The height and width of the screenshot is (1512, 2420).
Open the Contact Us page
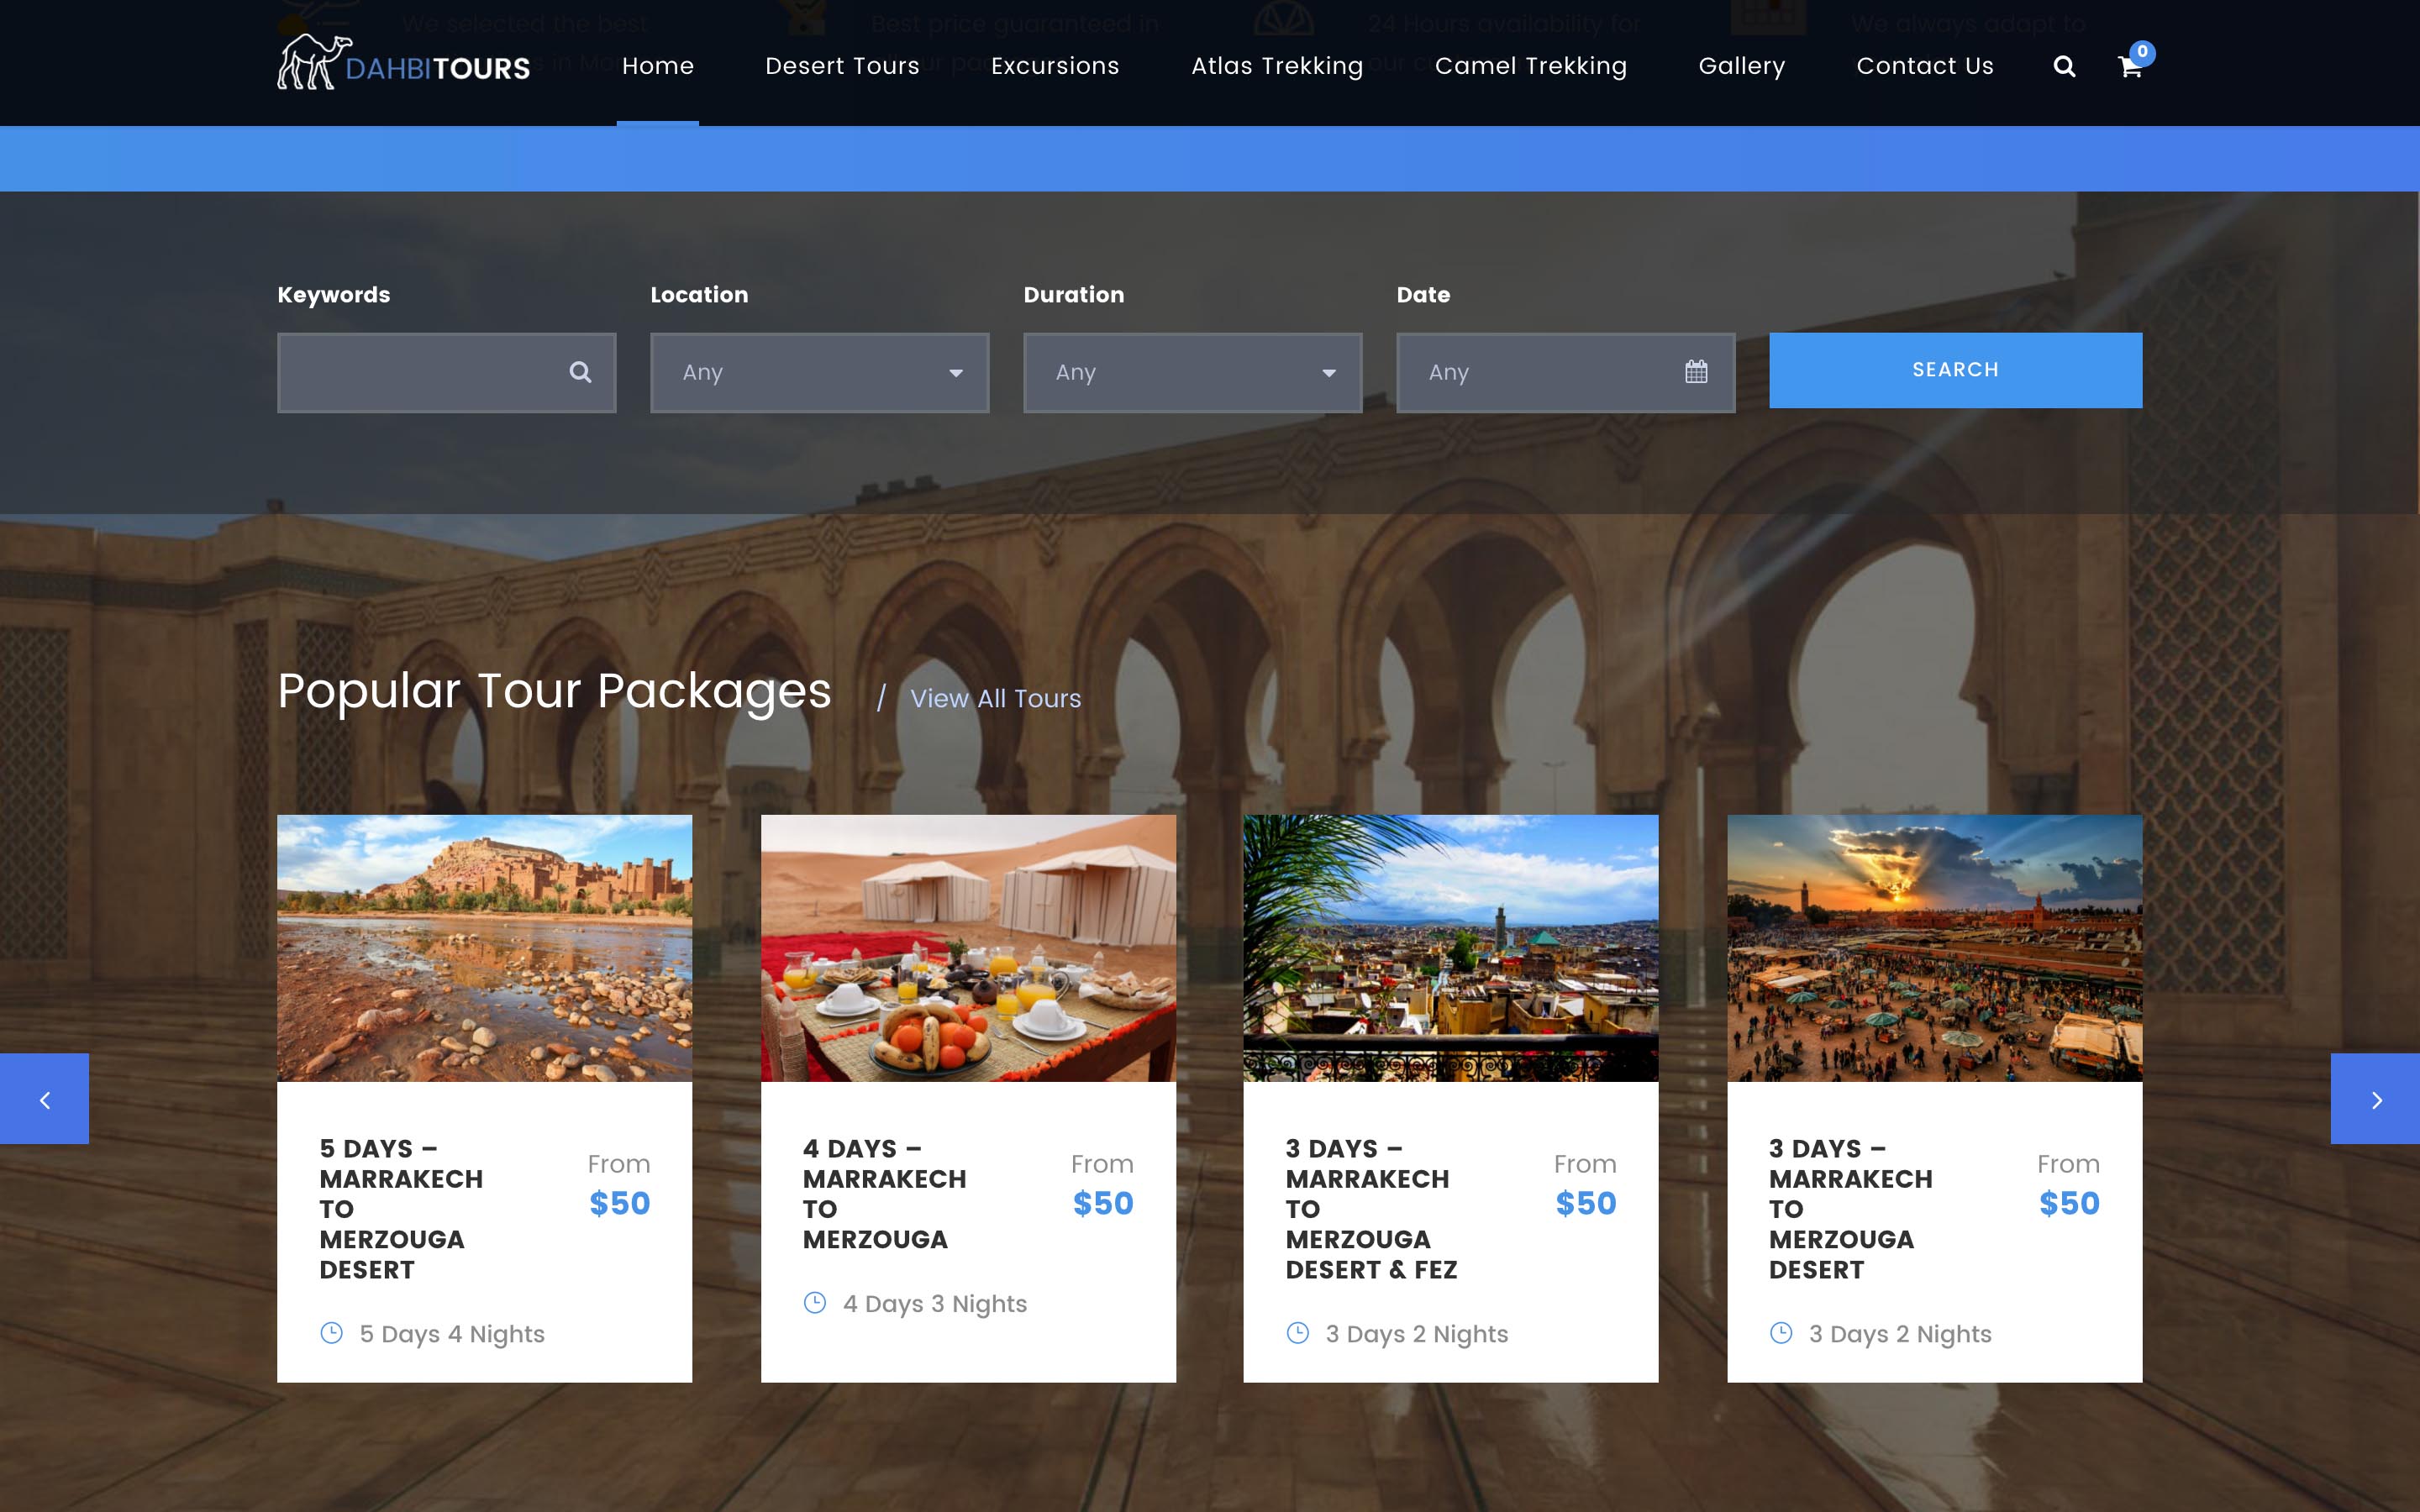point(1925,66)
